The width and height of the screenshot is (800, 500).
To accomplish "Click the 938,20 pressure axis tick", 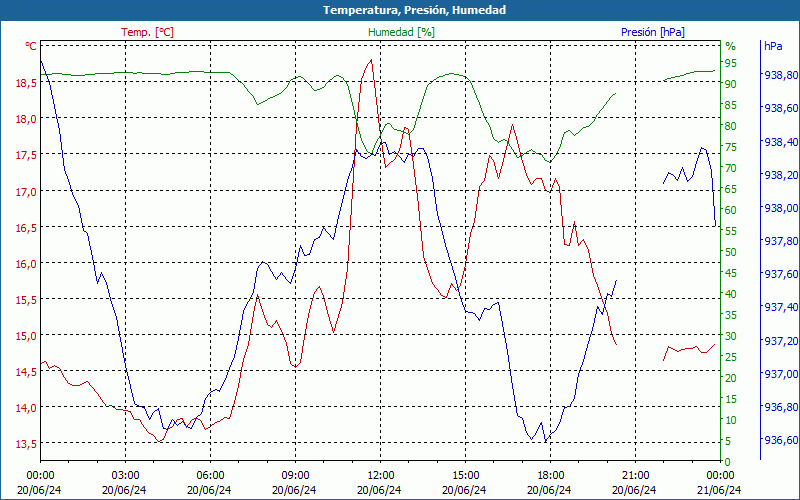I will click(781, 175).
